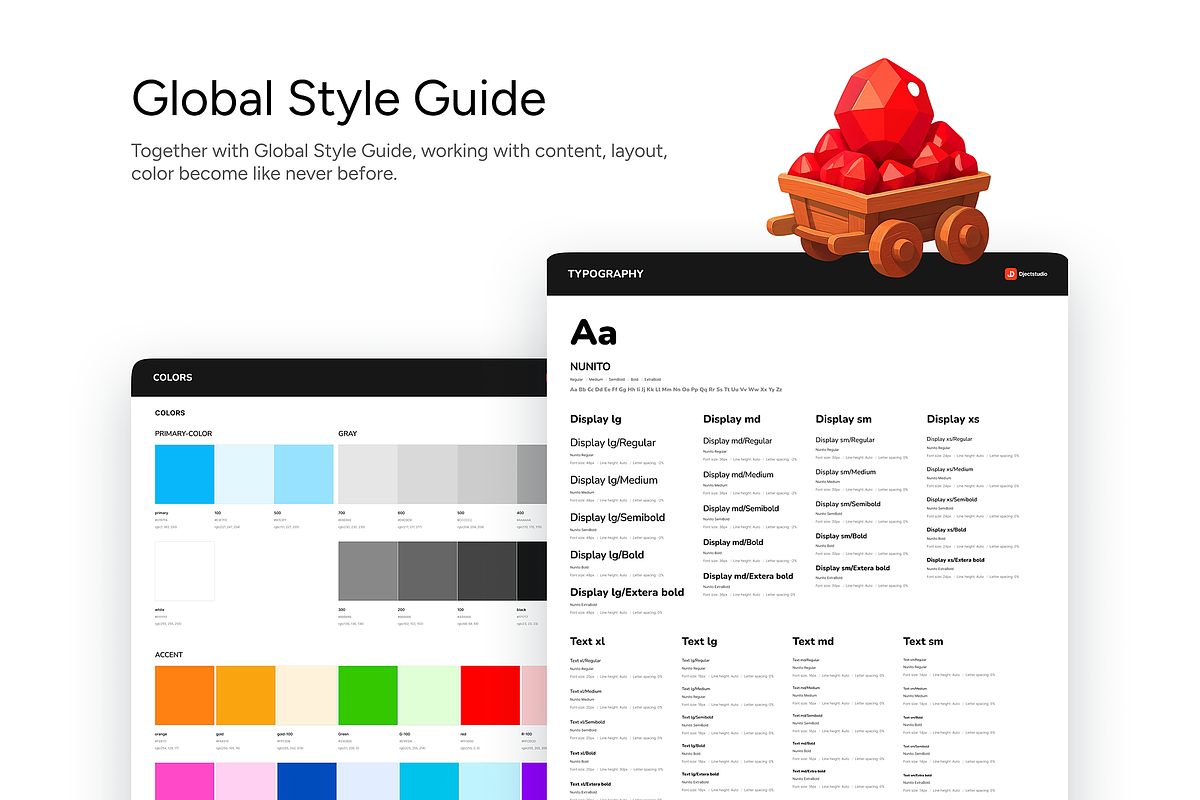The image size is (1200, 800).
Task: Pick the gray 100 dark swatch
Action: coord(487,571)
